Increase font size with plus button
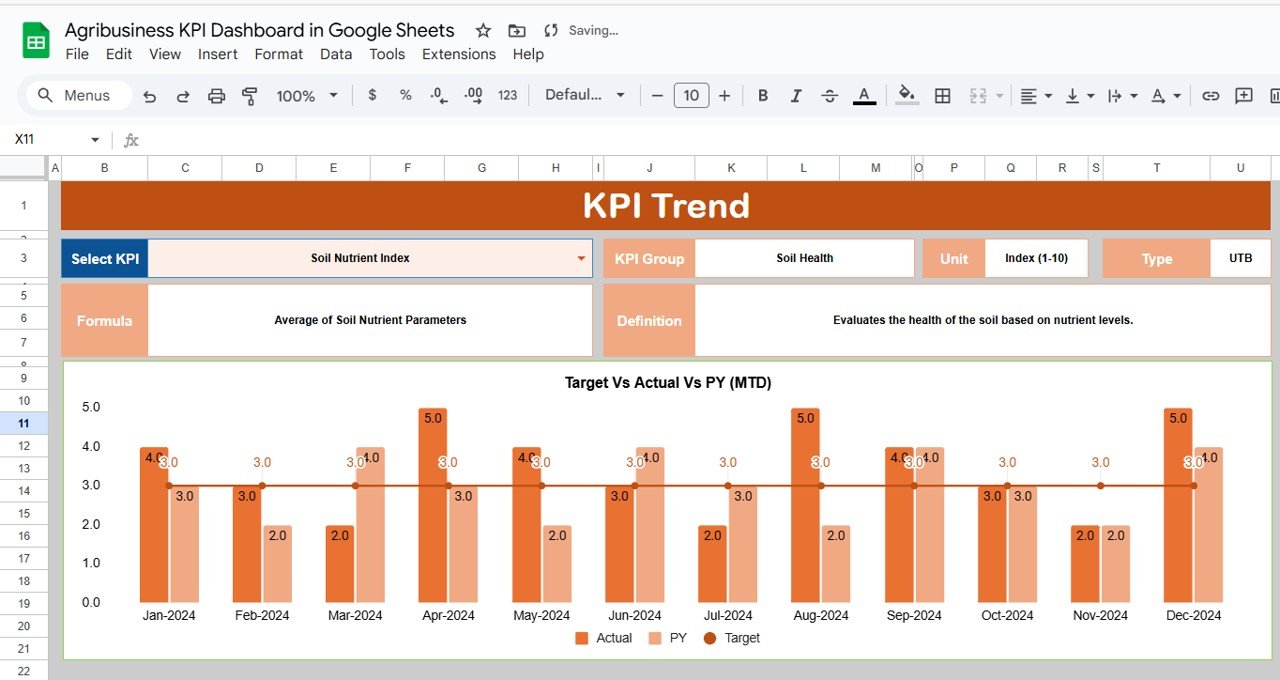 click(x=724, y=95)
